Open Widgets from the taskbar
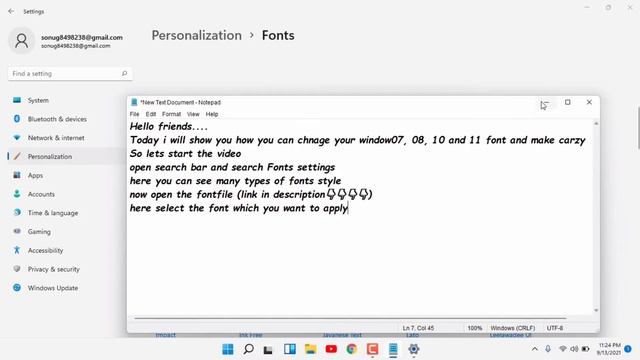The image size is (640, 360). [290, 349]
